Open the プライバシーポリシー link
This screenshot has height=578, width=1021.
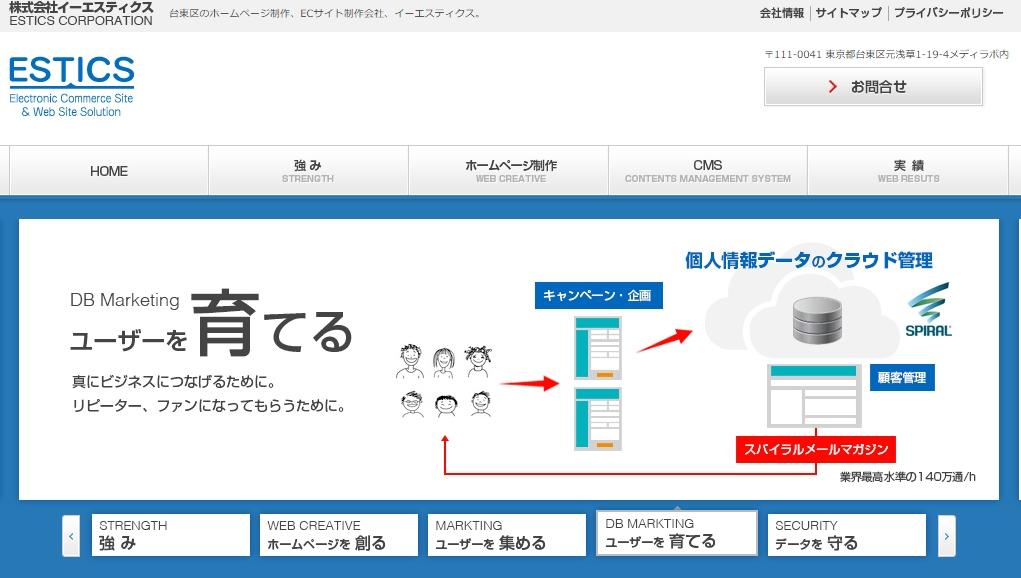click(948, 13)
